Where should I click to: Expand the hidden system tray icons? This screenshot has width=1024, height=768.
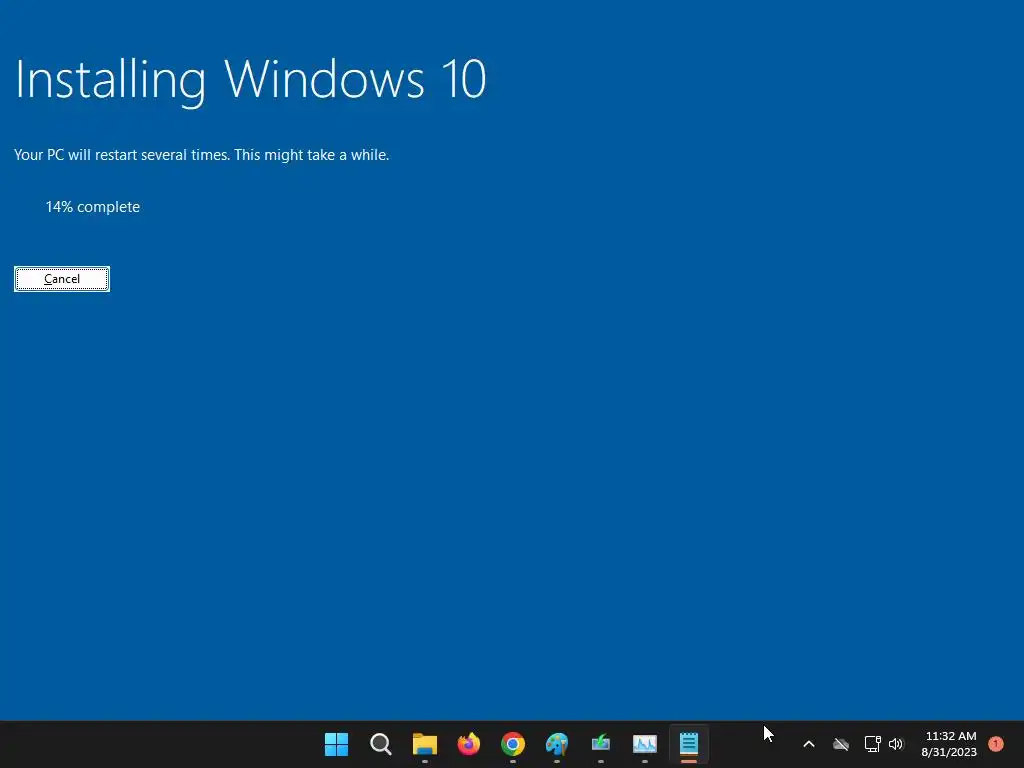click(x=808, y=744)
